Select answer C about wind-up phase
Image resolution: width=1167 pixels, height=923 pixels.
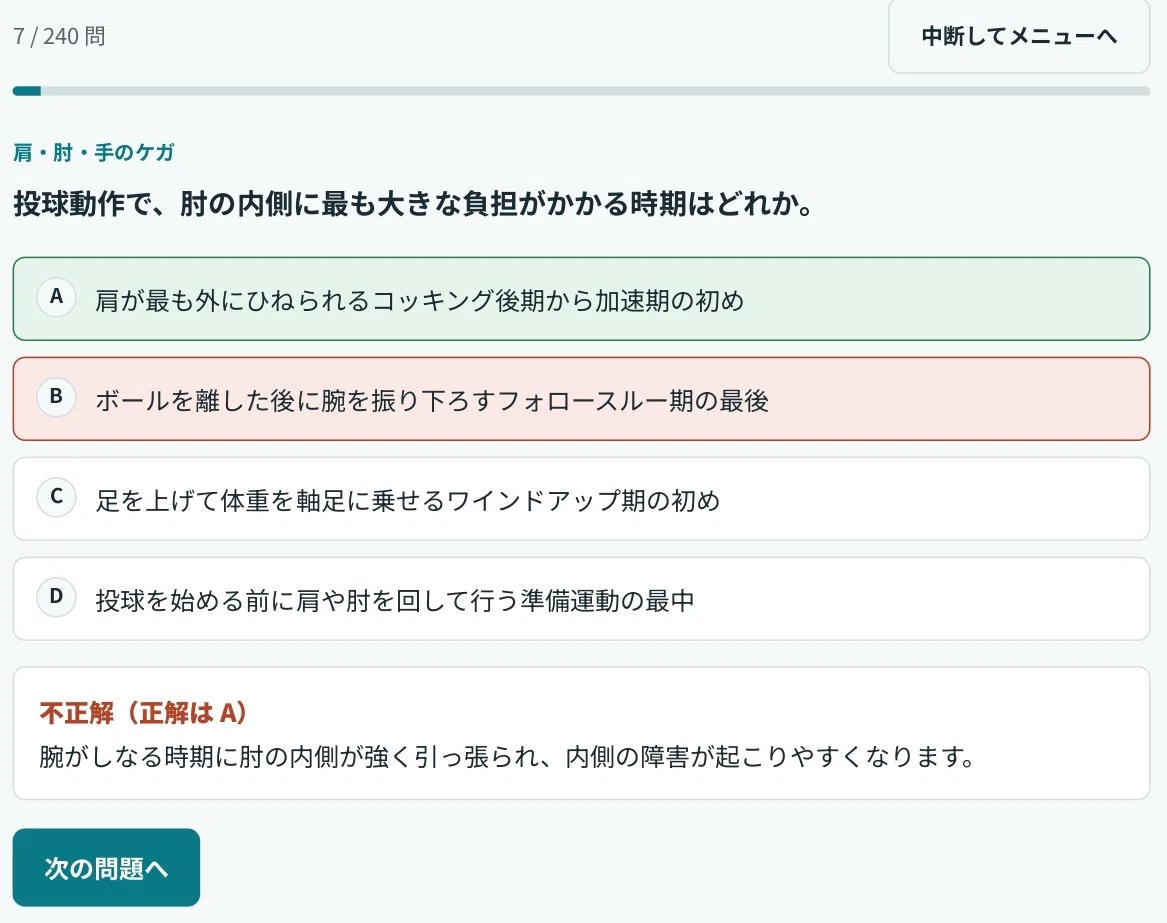coord(581,499)
